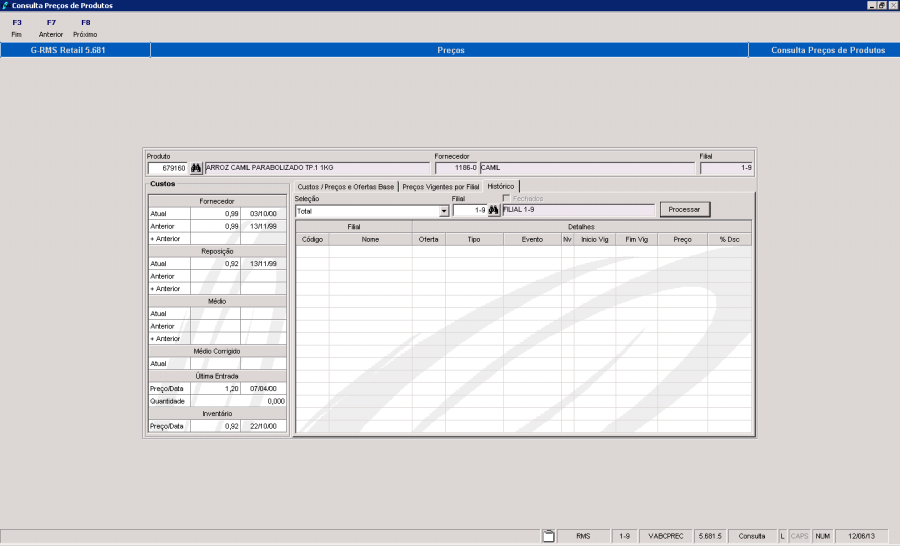Click the Inicio Vig column header
The width and height of the screenshot is (900, 546).
point(595,239)
